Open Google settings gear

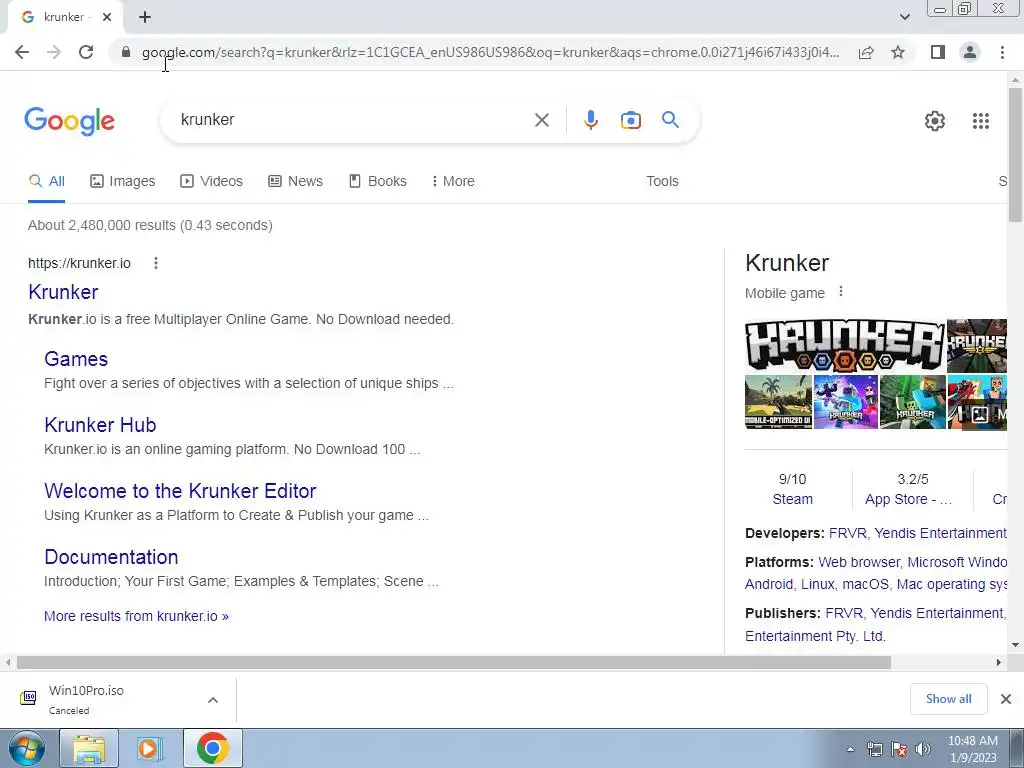point(935,121)
